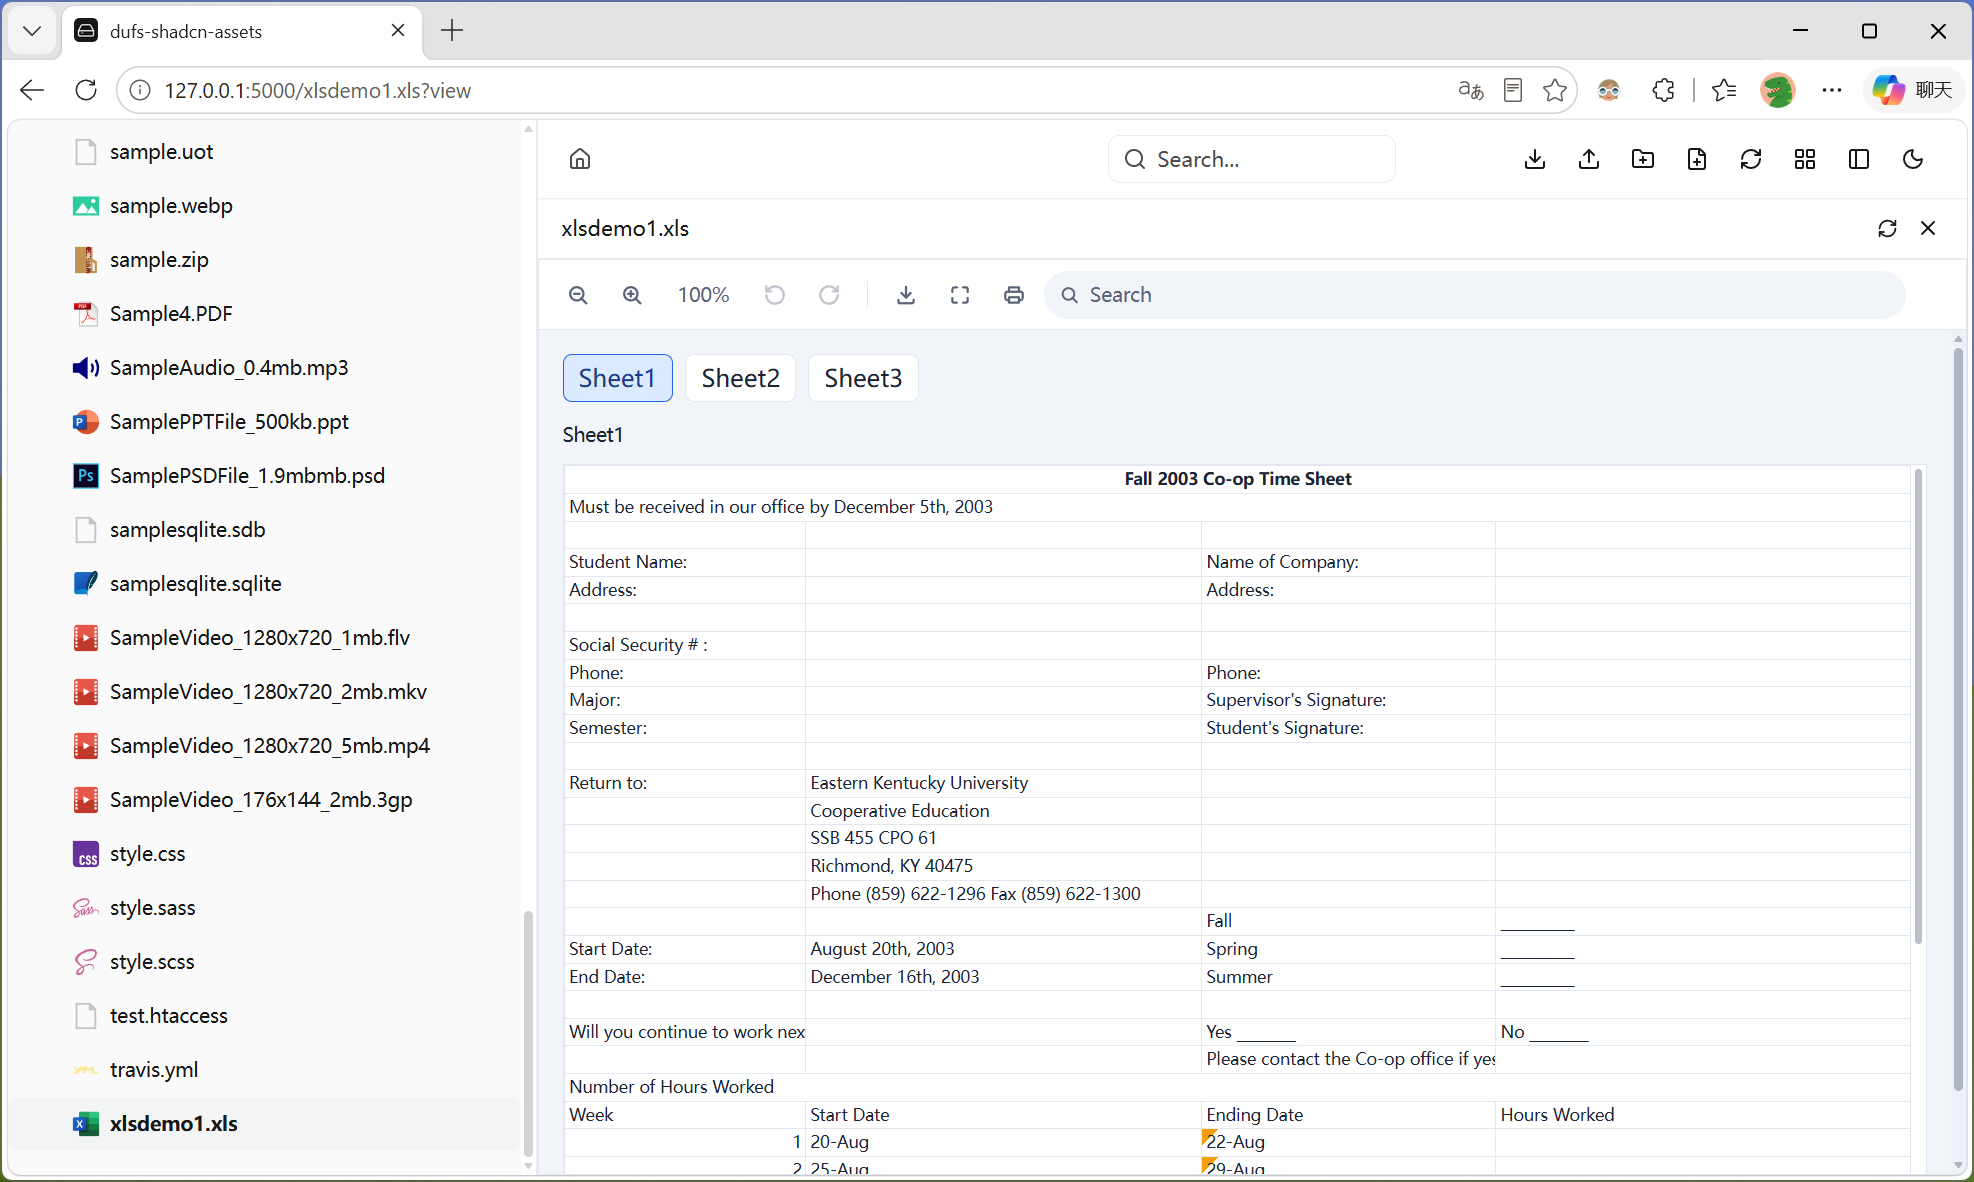Zoom in the spreadsheet viewer
The image size is (1974, 1182).
coord(632,295)
